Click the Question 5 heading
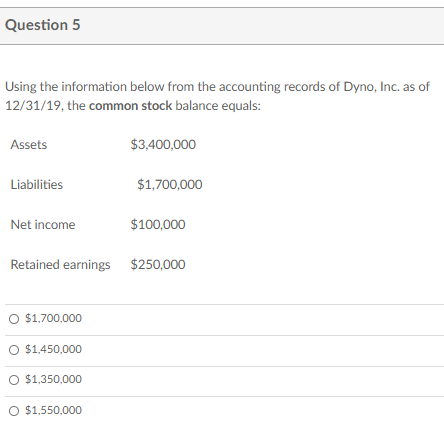This screenshot has height=433, width=444. tap(43, 25)
